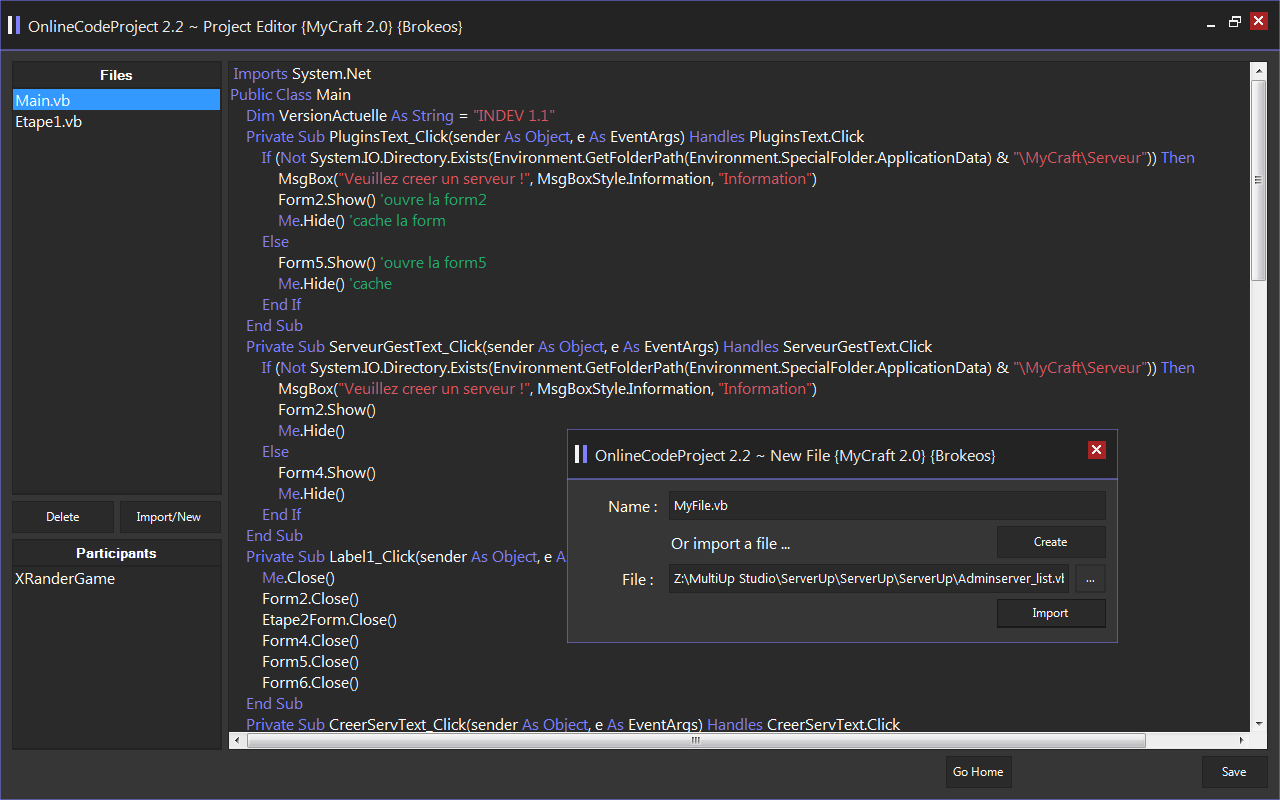The width and height of the screenshot is (1280, 800).
Task: Click the "Dim VersionActuelle As String" line
Action: click(400, 115)
